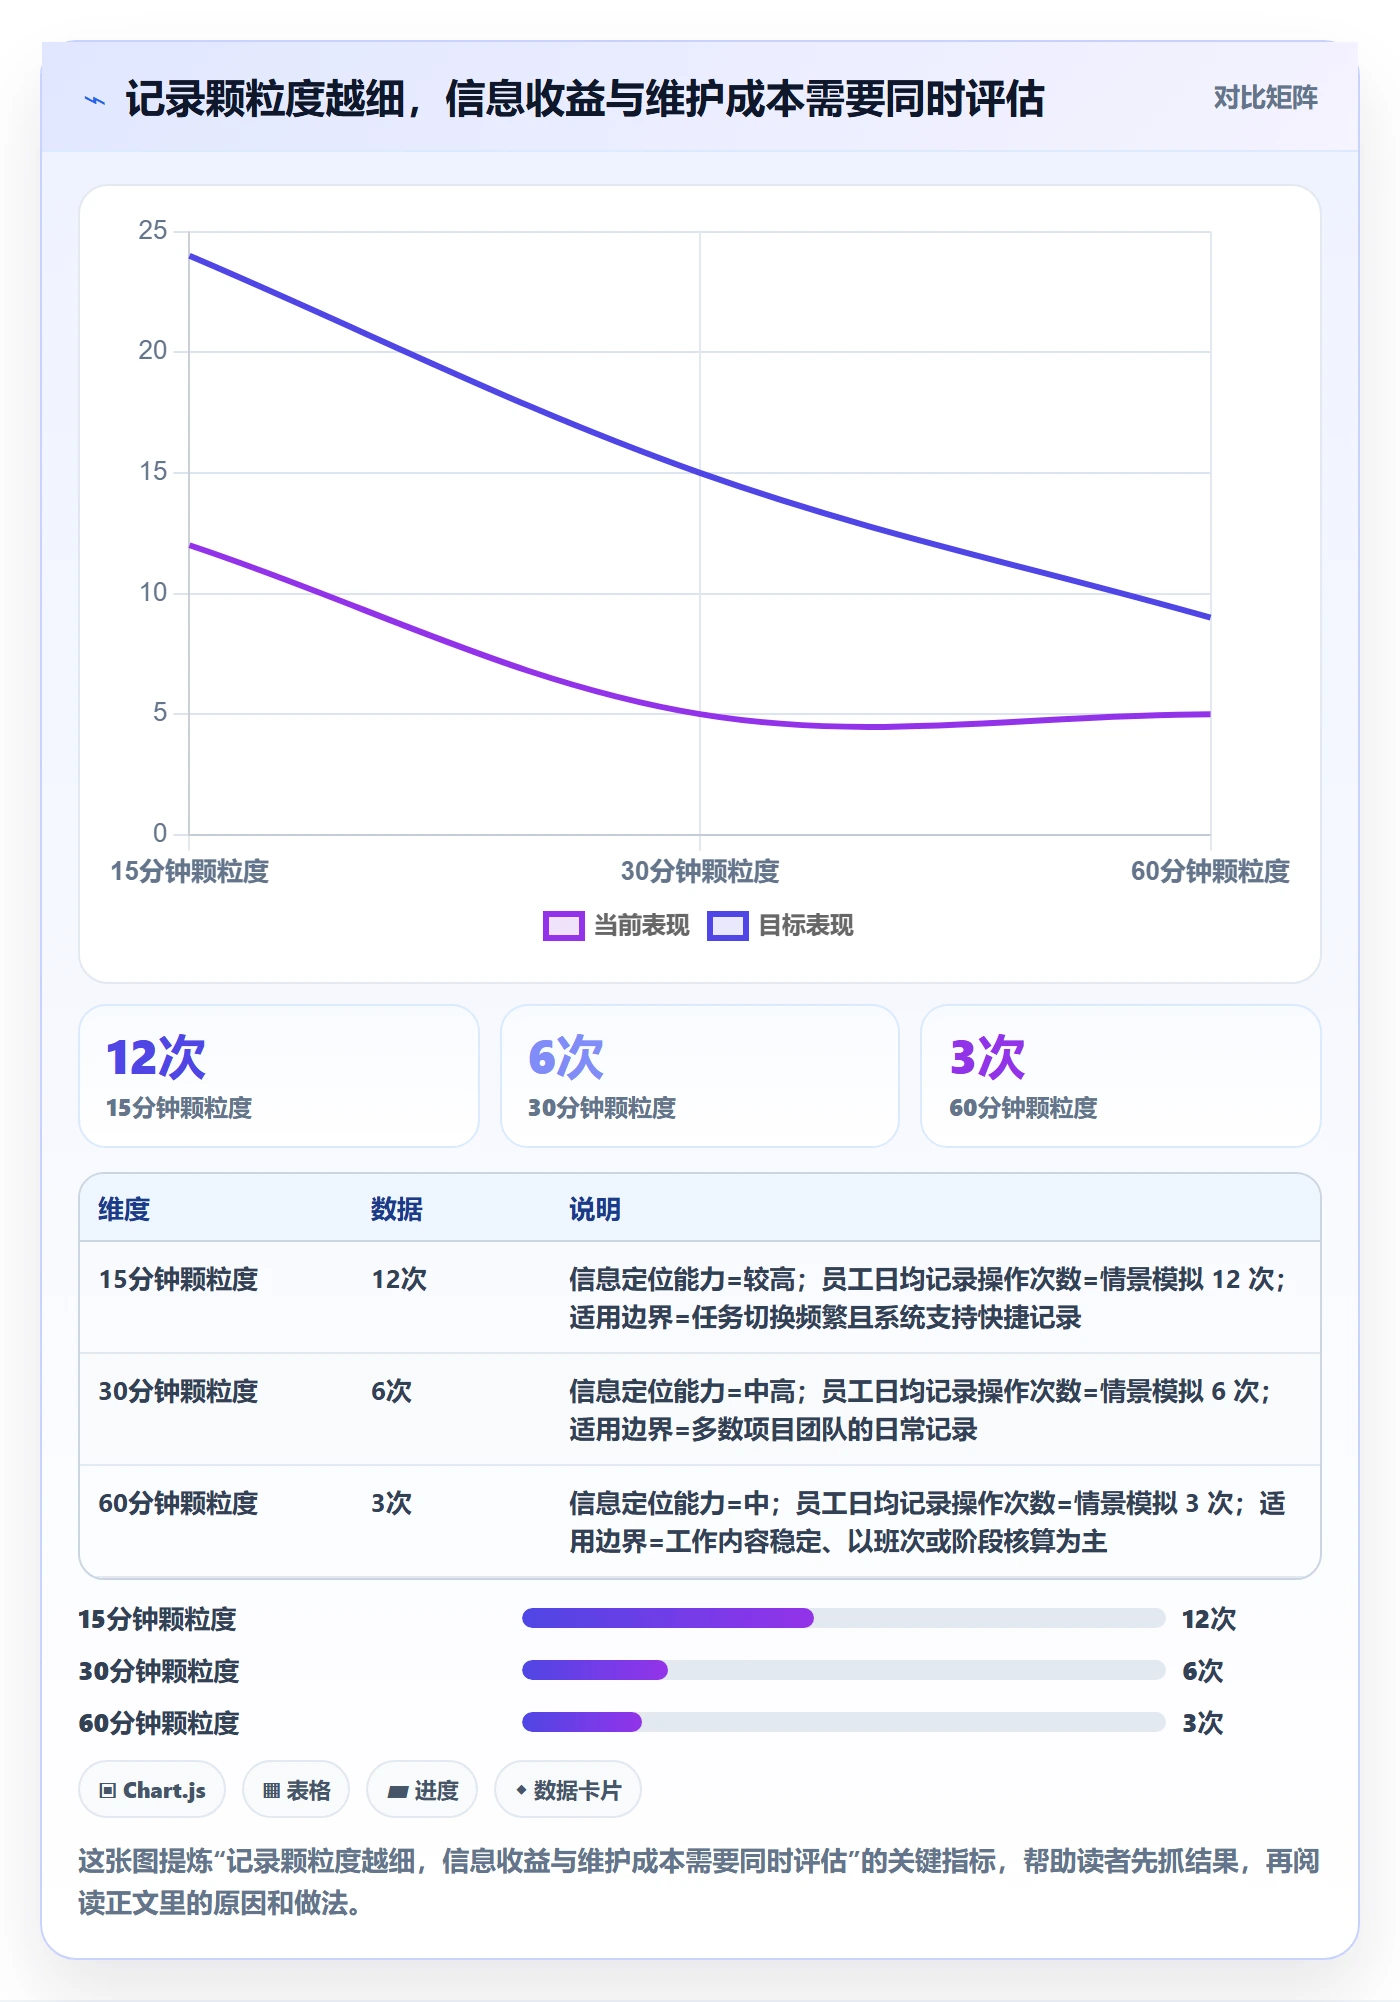Click the 进度 tag chip
This screenshot has width=1400, height=2002.
422,1790
